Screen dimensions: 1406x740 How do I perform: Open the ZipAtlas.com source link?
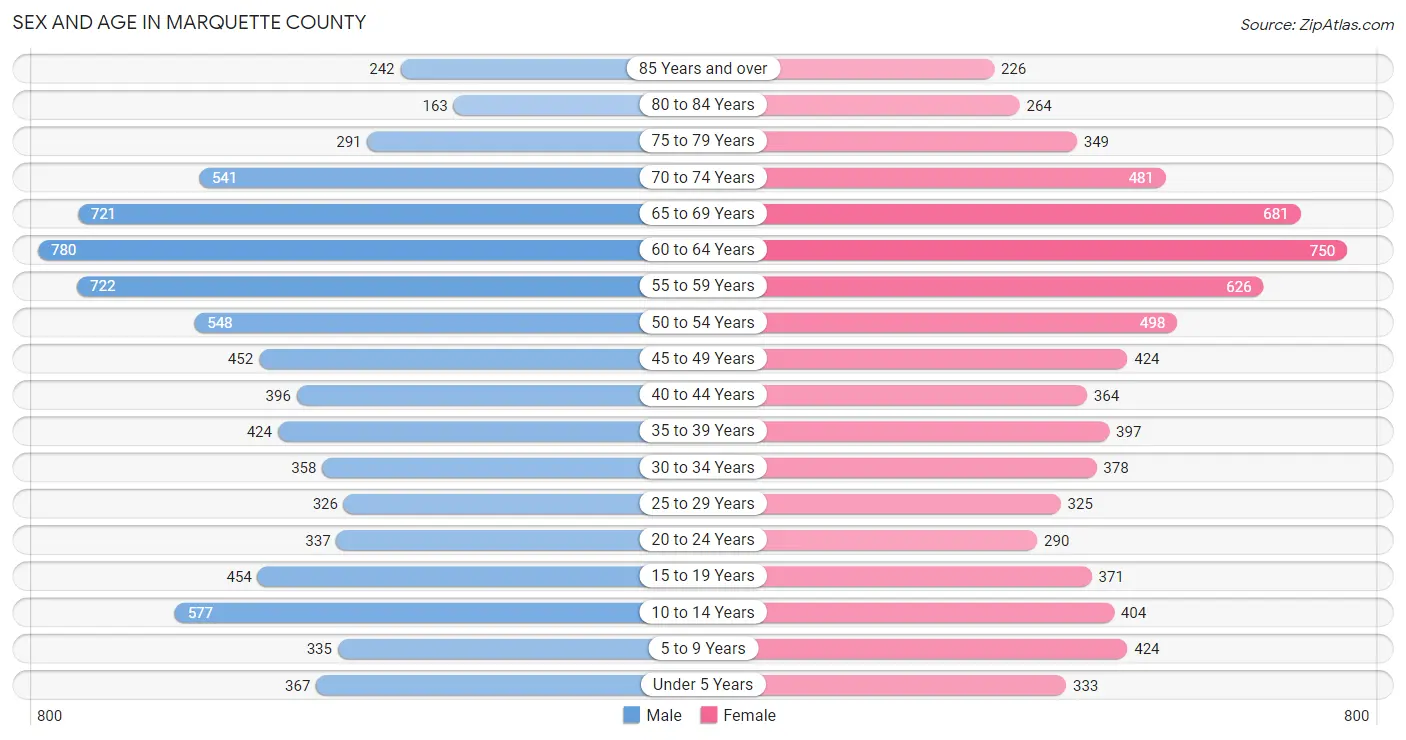[1317, 24]
